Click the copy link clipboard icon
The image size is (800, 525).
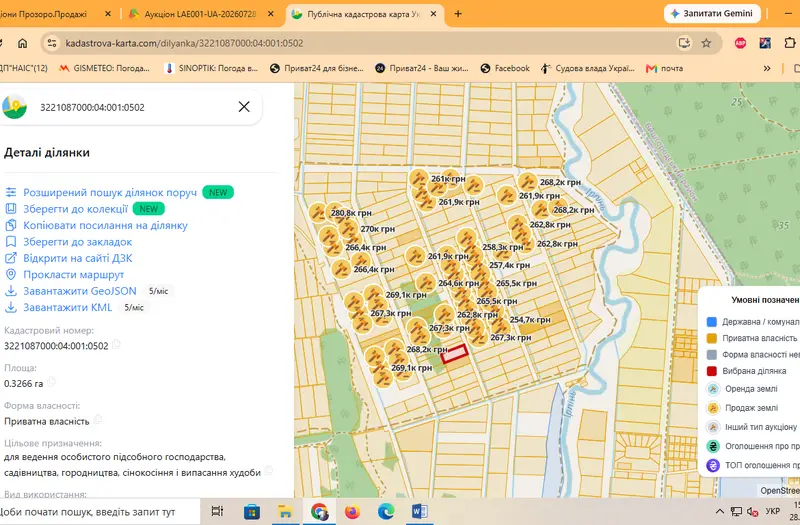pos(11,225)
